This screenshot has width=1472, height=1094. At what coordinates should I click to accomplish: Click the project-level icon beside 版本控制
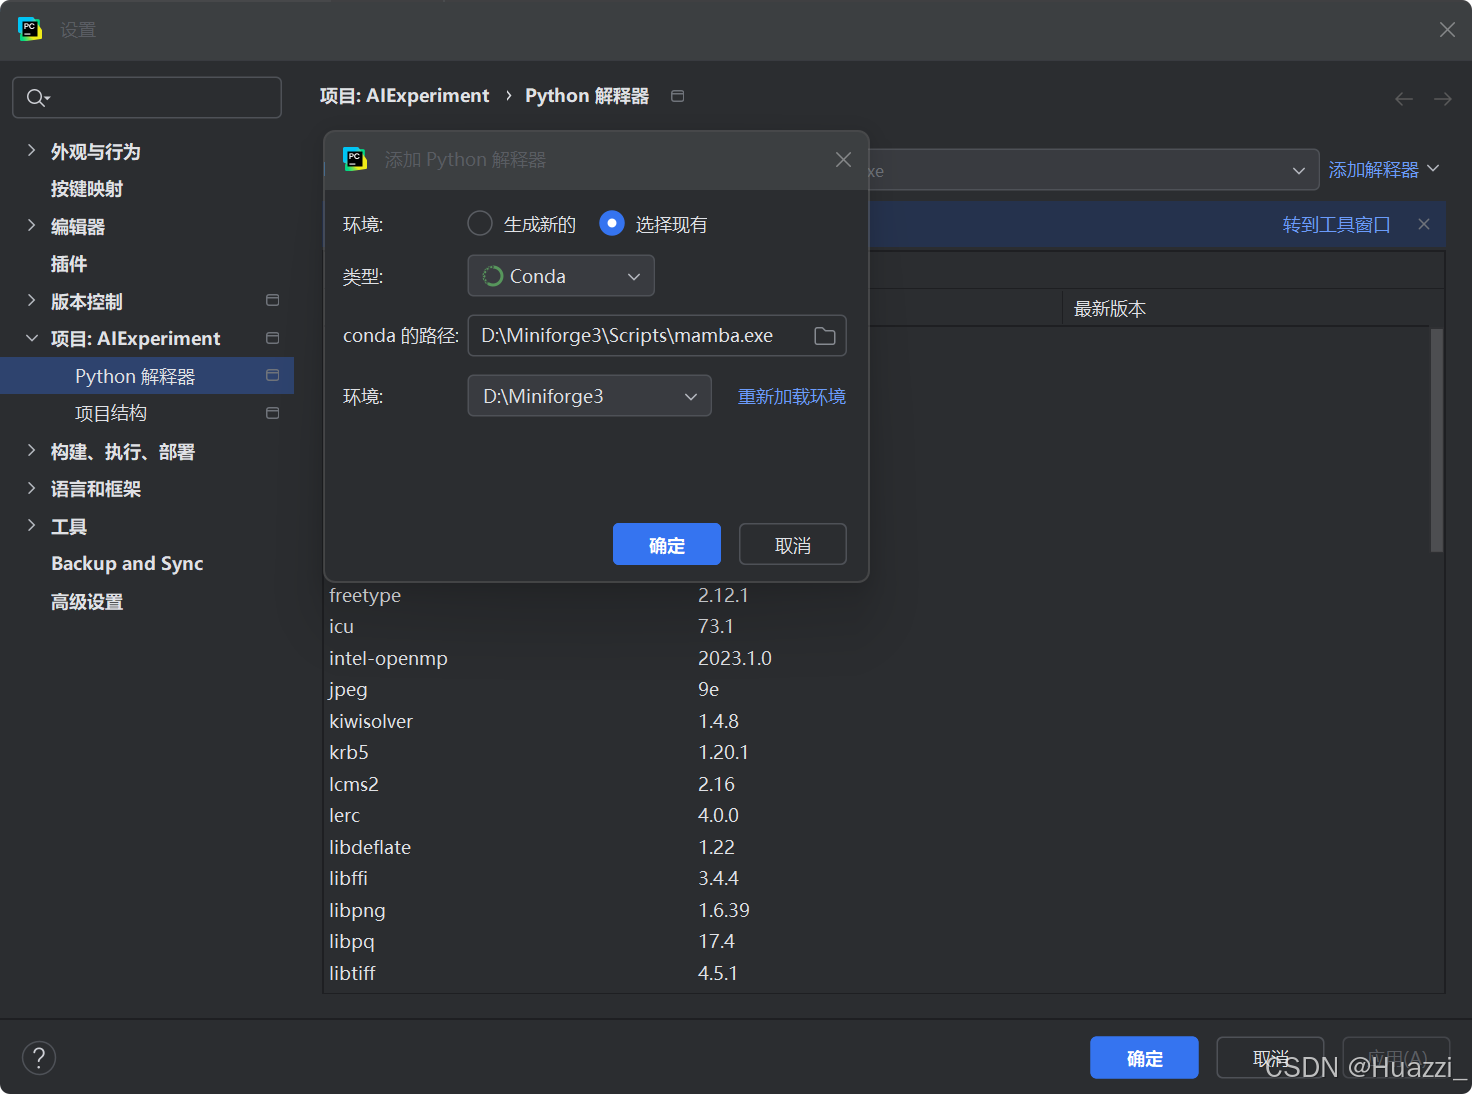coord(272,300)
